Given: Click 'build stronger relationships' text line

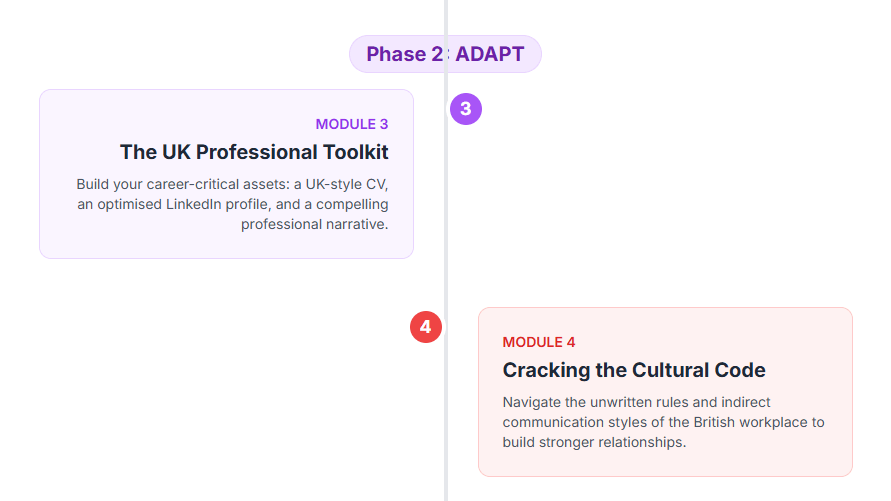Looking at the screenshot, I should point(594,442).
